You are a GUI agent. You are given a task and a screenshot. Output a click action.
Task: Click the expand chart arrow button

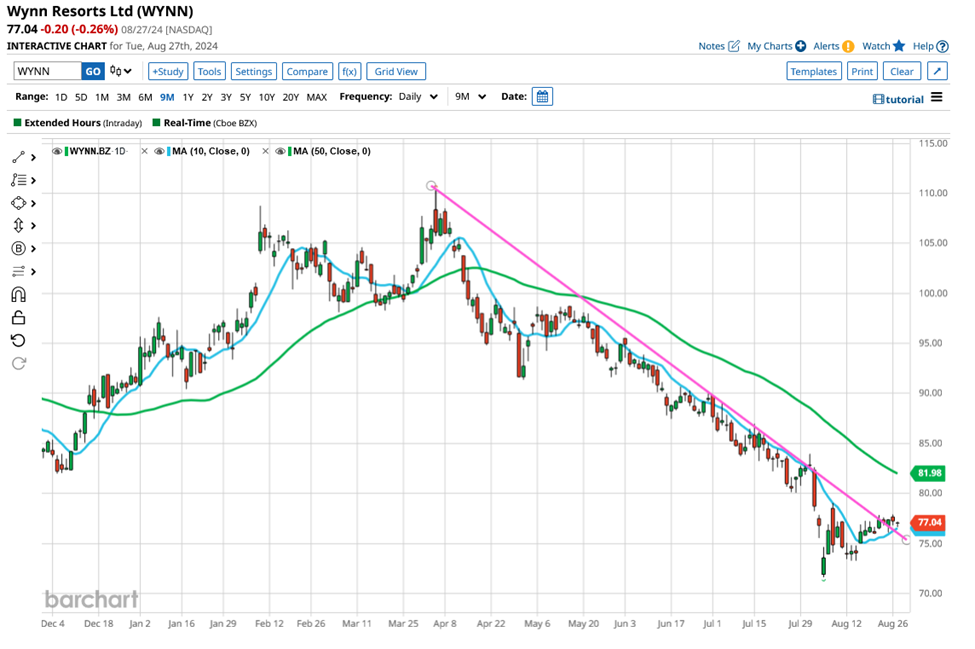click(x=936, y=71)
